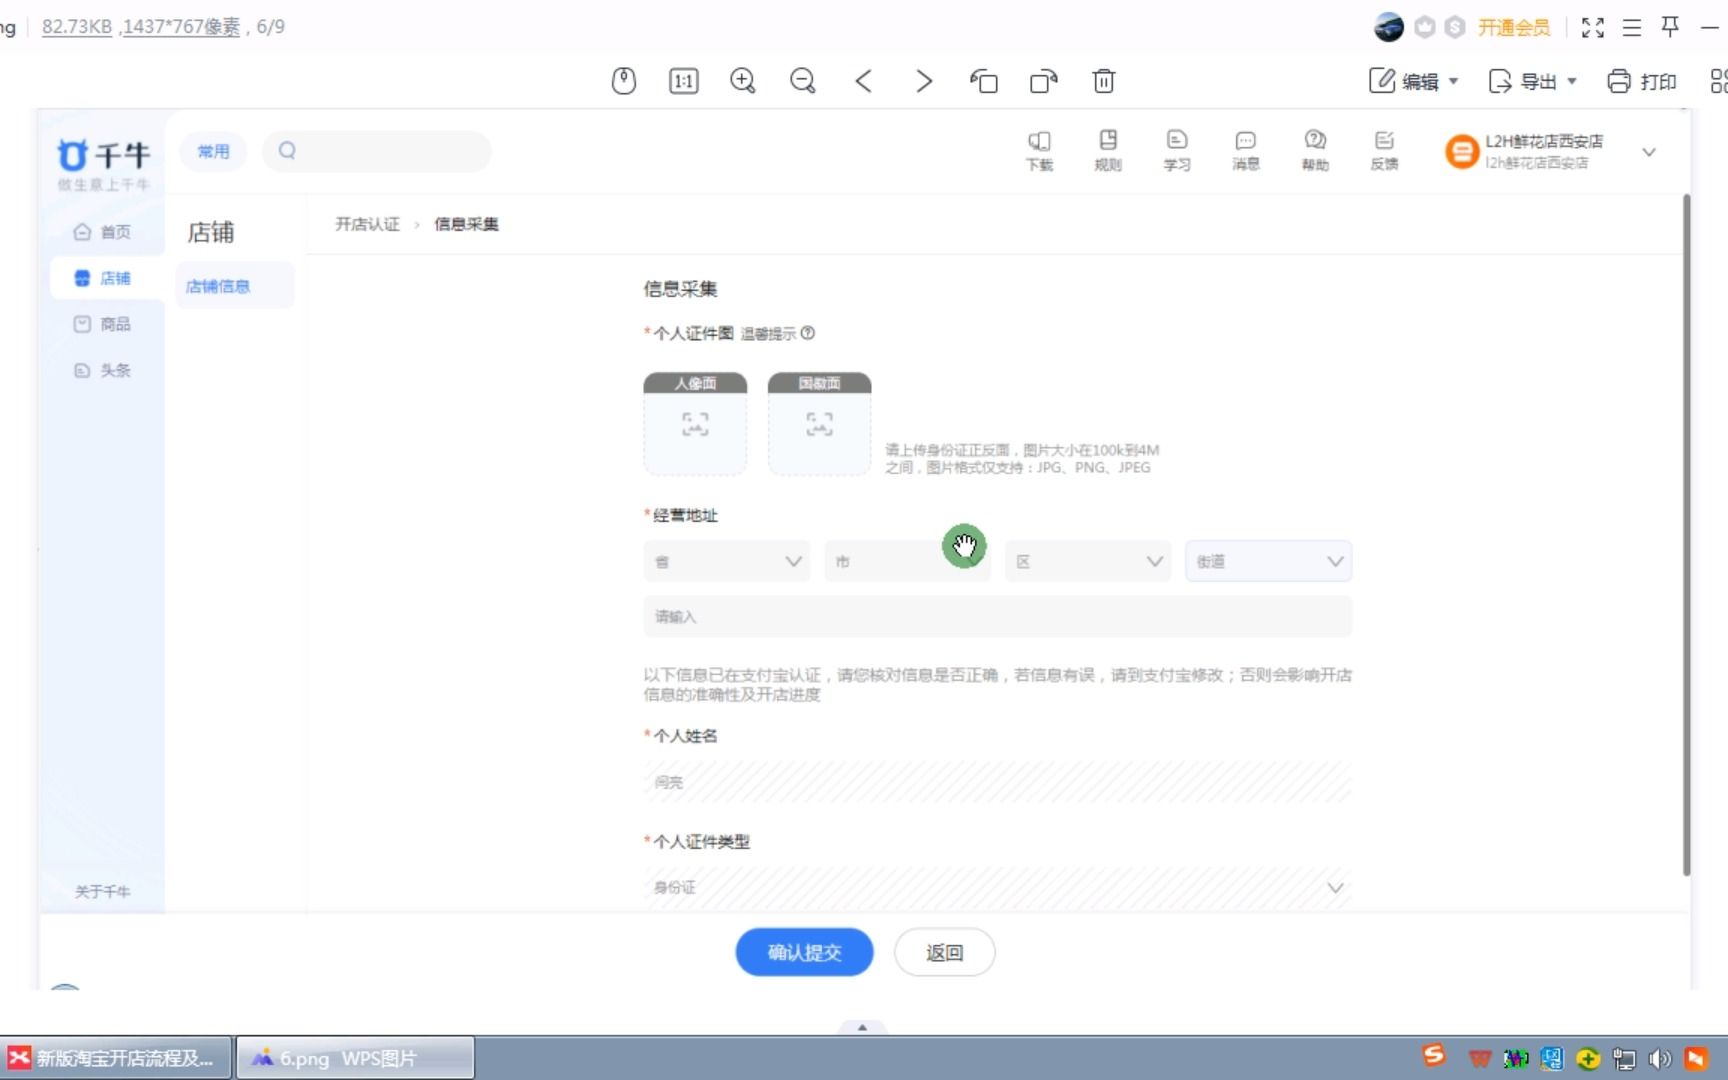Click the zoom out magnifier icon

803,81
